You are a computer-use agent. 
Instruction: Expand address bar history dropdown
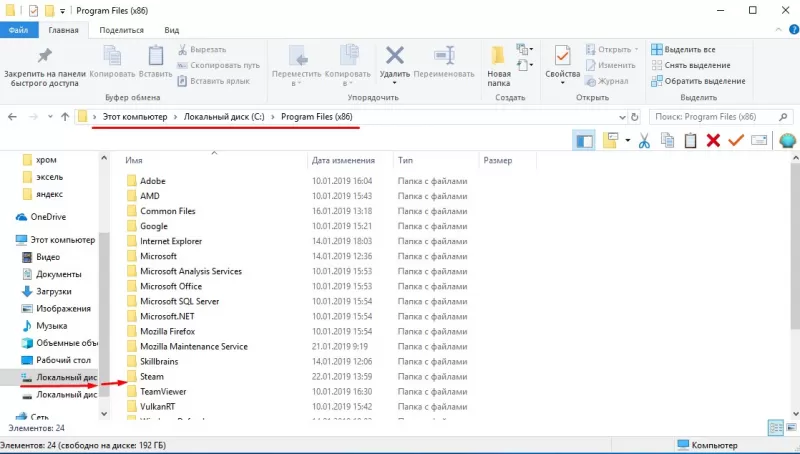click(x=622, y=117)
